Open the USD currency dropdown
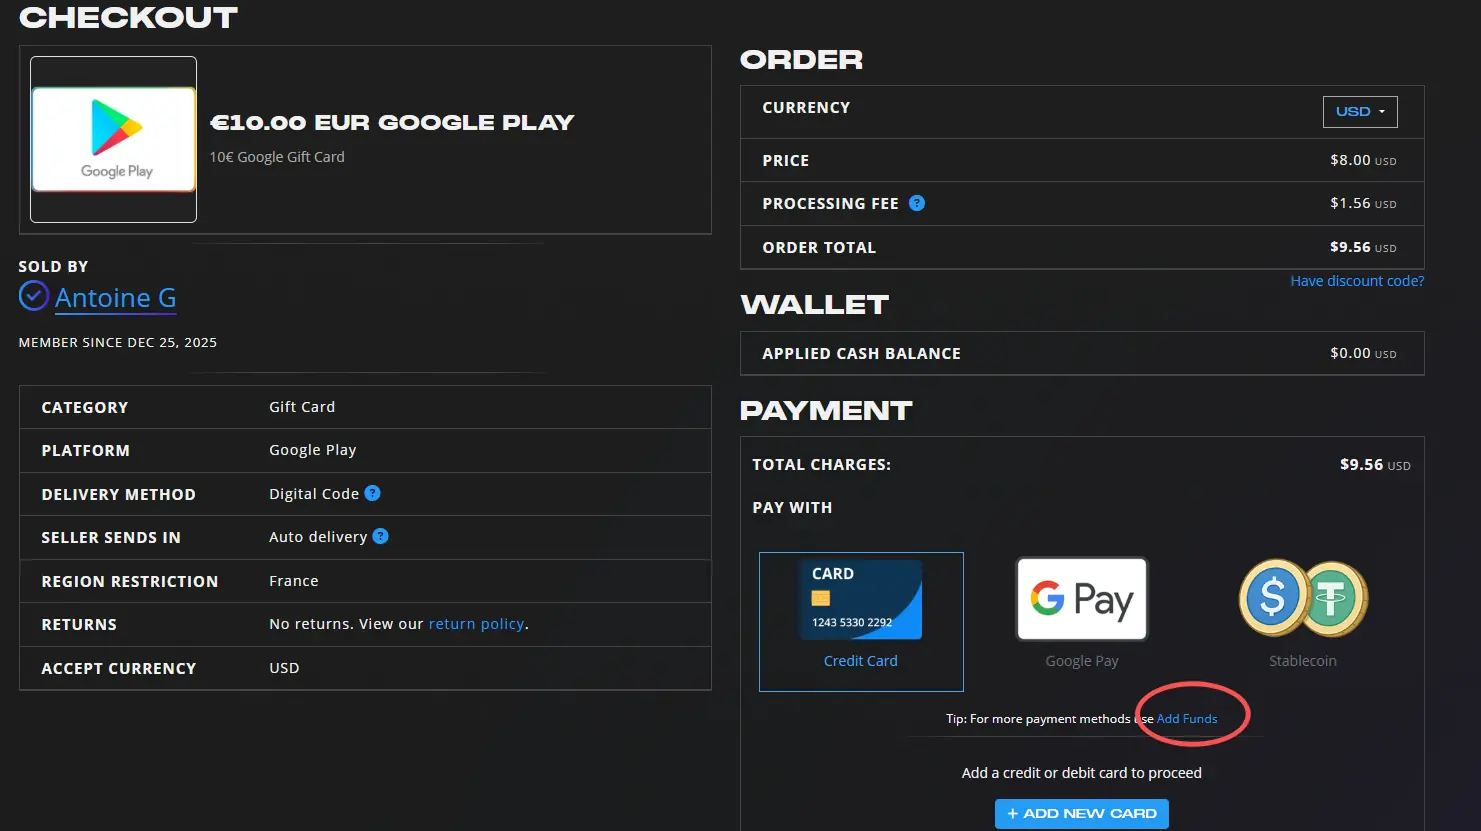 tap(1360, 111)
